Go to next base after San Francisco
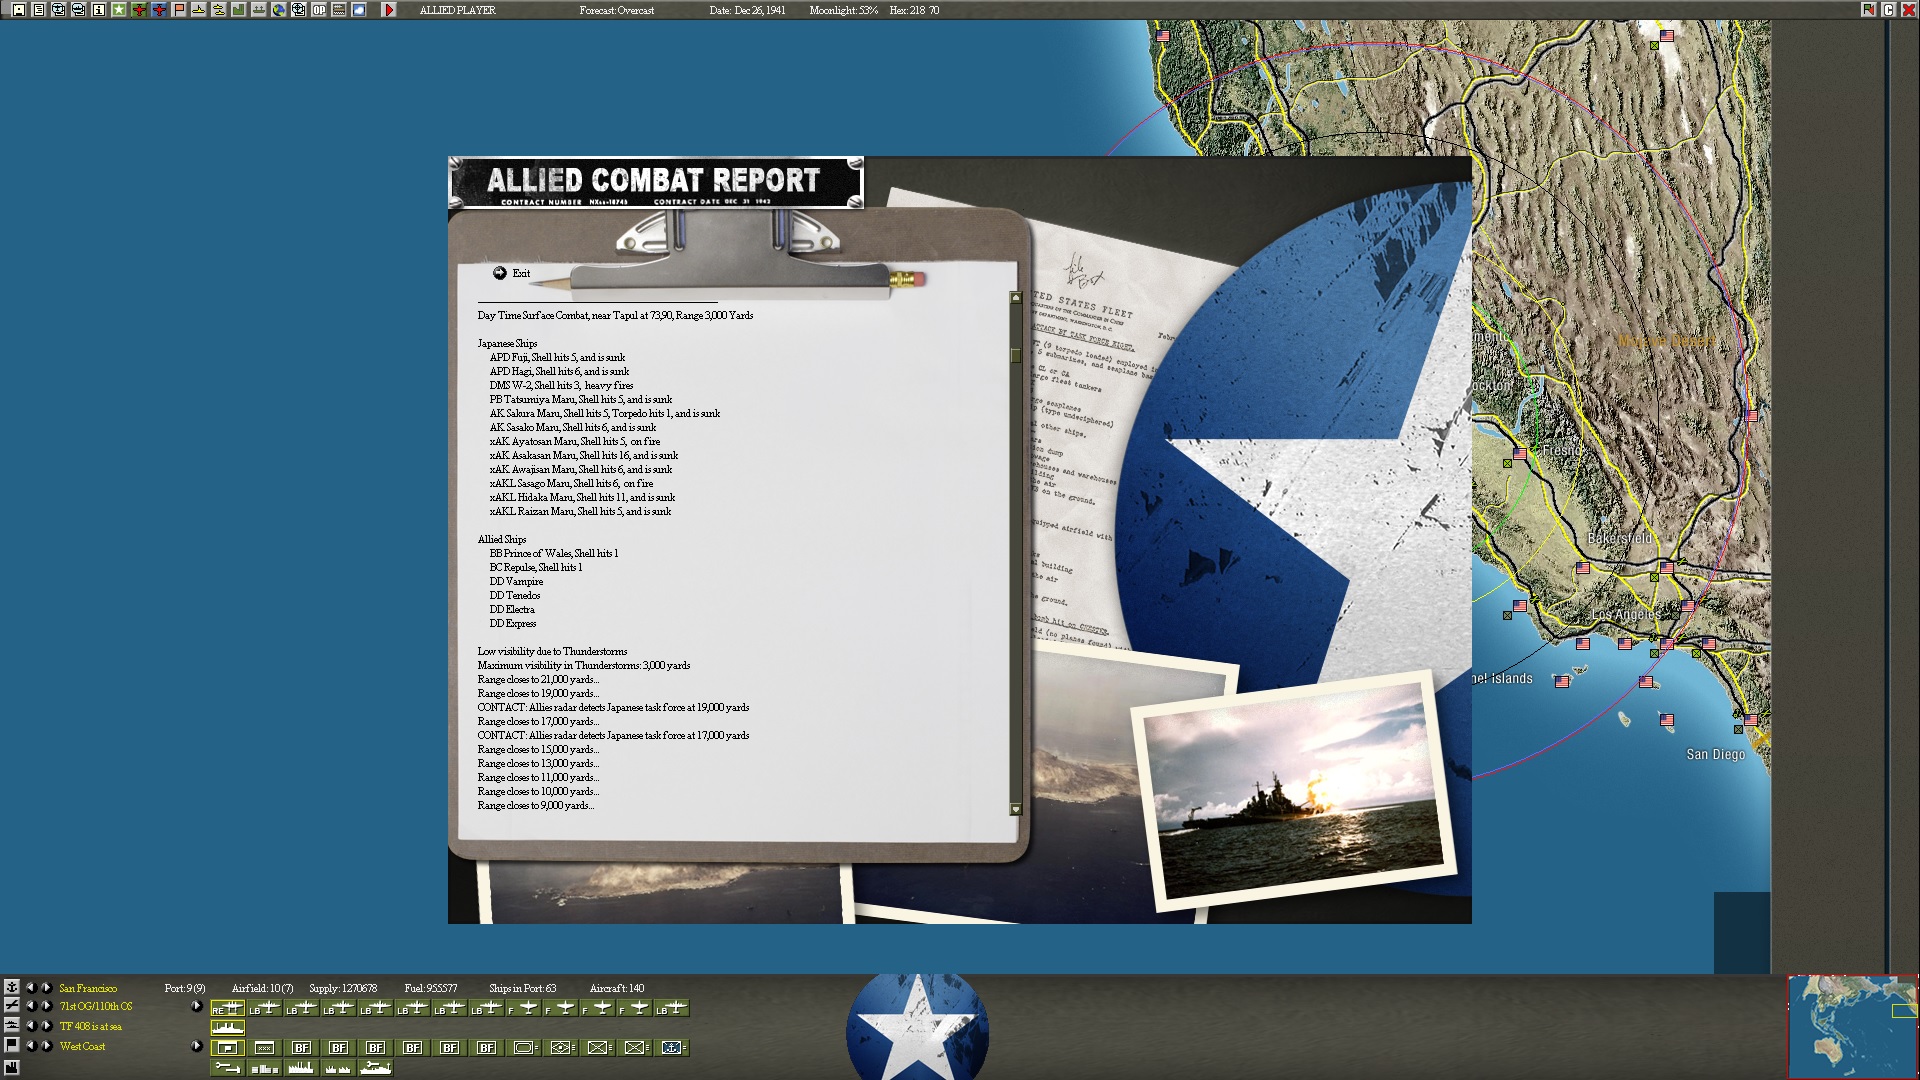The image size is (1920, 1080). (x=46, y=988)
